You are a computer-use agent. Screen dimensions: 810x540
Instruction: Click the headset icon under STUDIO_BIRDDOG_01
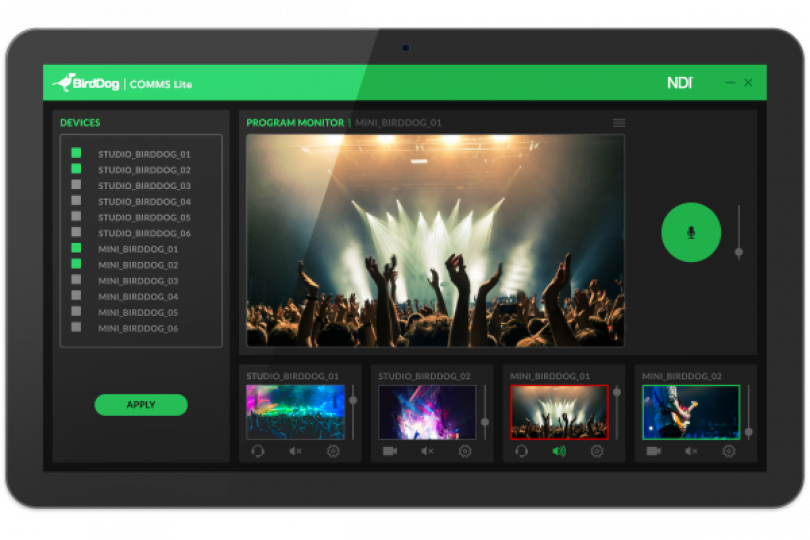257,451
